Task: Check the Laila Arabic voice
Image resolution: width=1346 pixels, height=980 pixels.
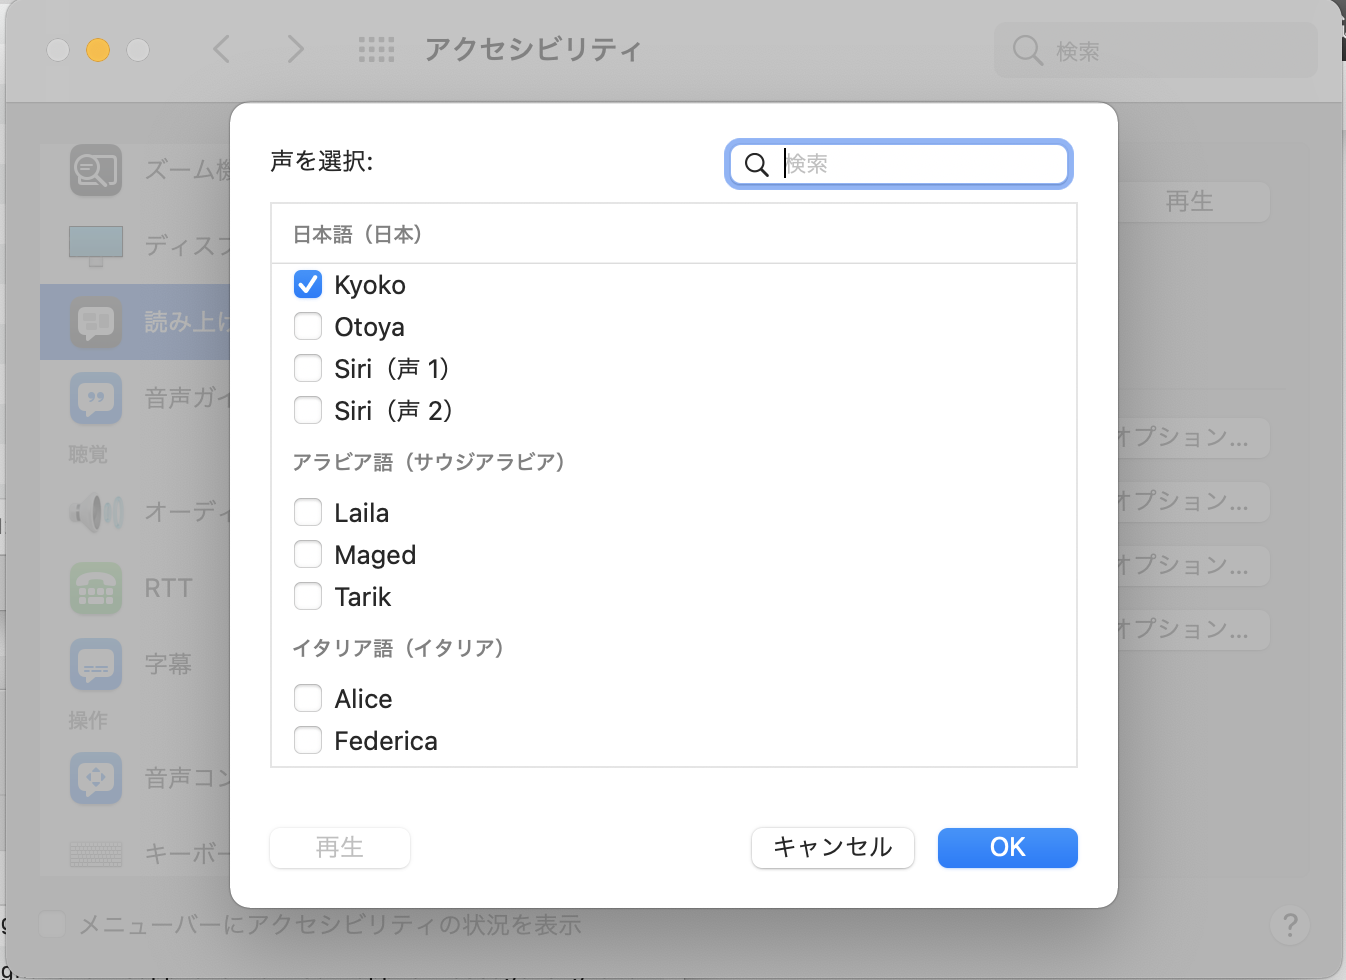Action: pyautogui.click(x=308, y=513)
